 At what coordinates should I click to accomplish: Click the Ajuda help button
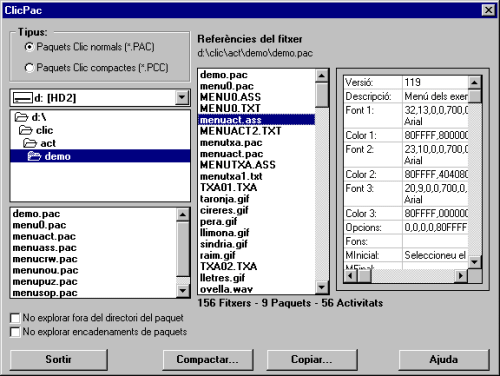click(x=444, y=360)
